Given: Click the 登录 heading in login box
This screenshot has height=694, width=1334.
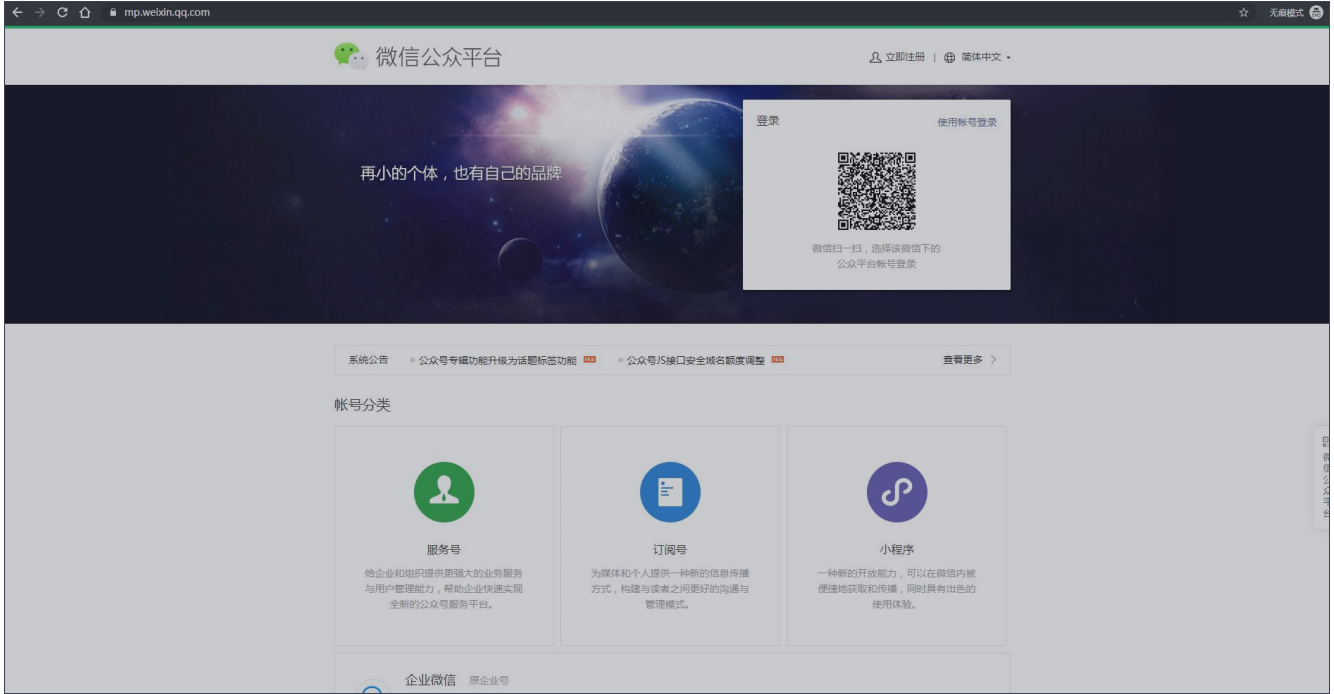Looking at the screenshot, I should (x=768, y=121).
